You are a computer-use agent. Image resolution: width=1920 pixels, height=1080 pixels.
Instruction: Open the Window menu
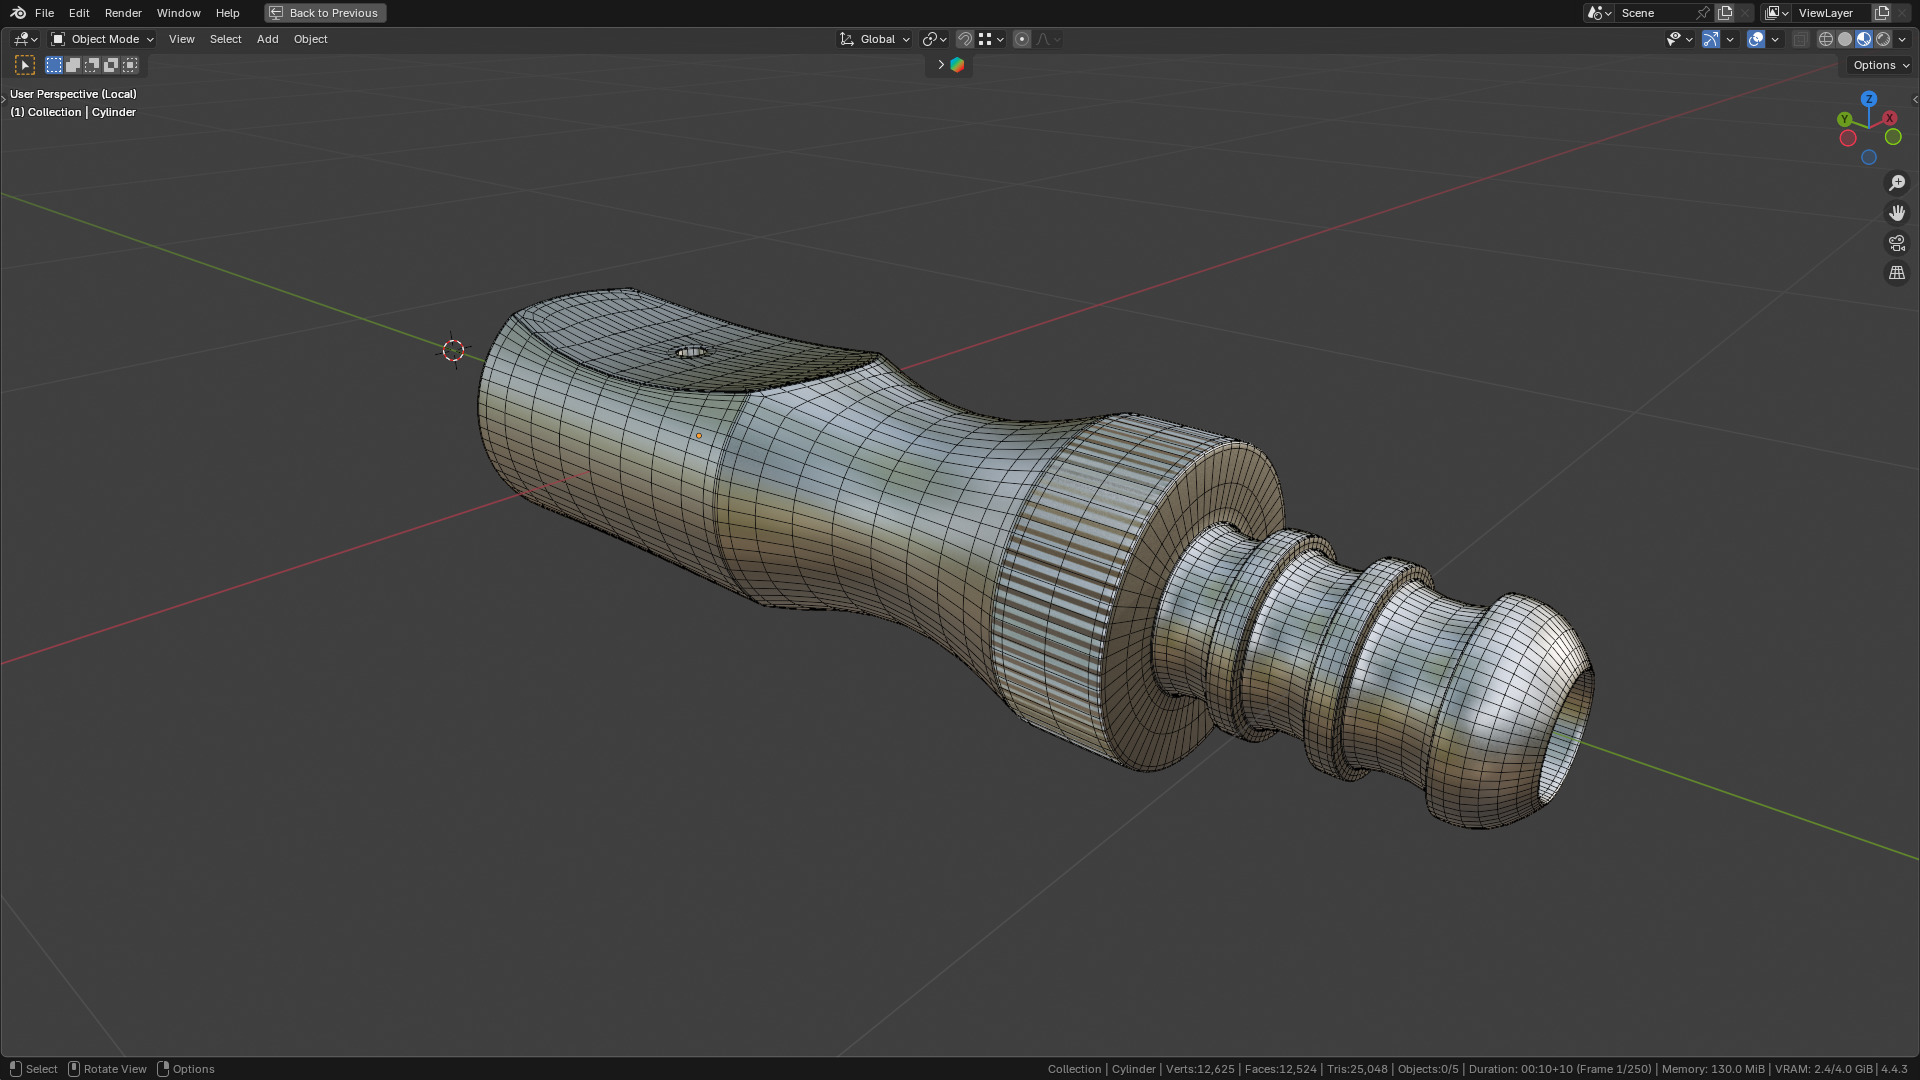[x=178, y=13]
